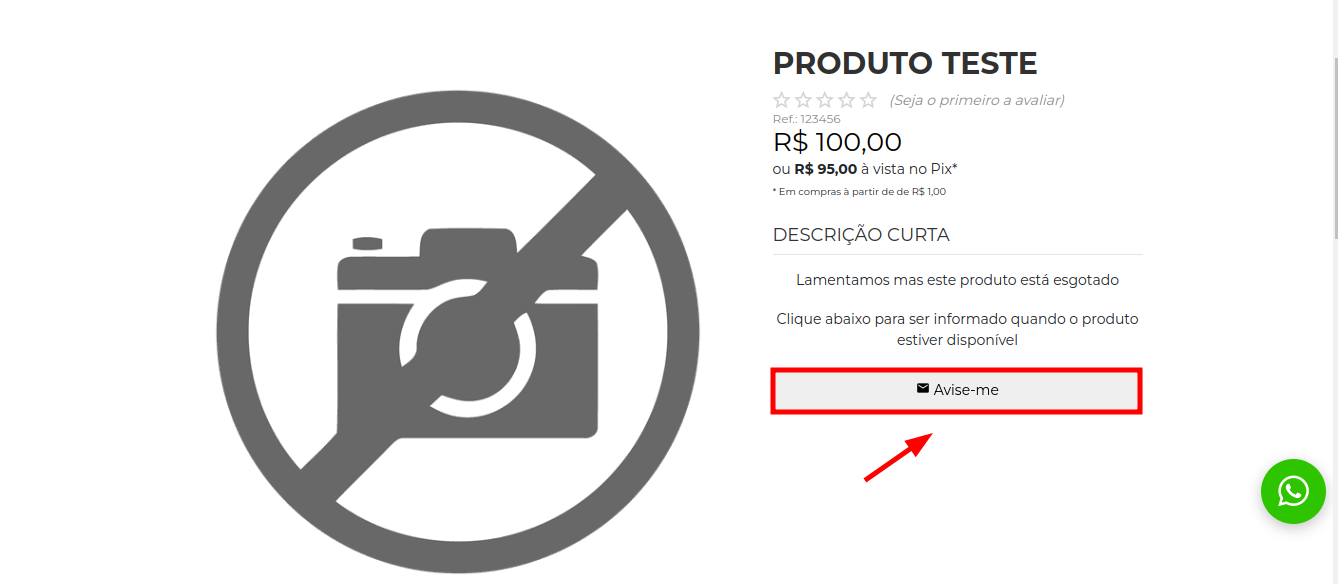Viewport: 1338px width, 584px height.
Task: Click the red arrow pointing to Avise-me
Action: point(898,457)
